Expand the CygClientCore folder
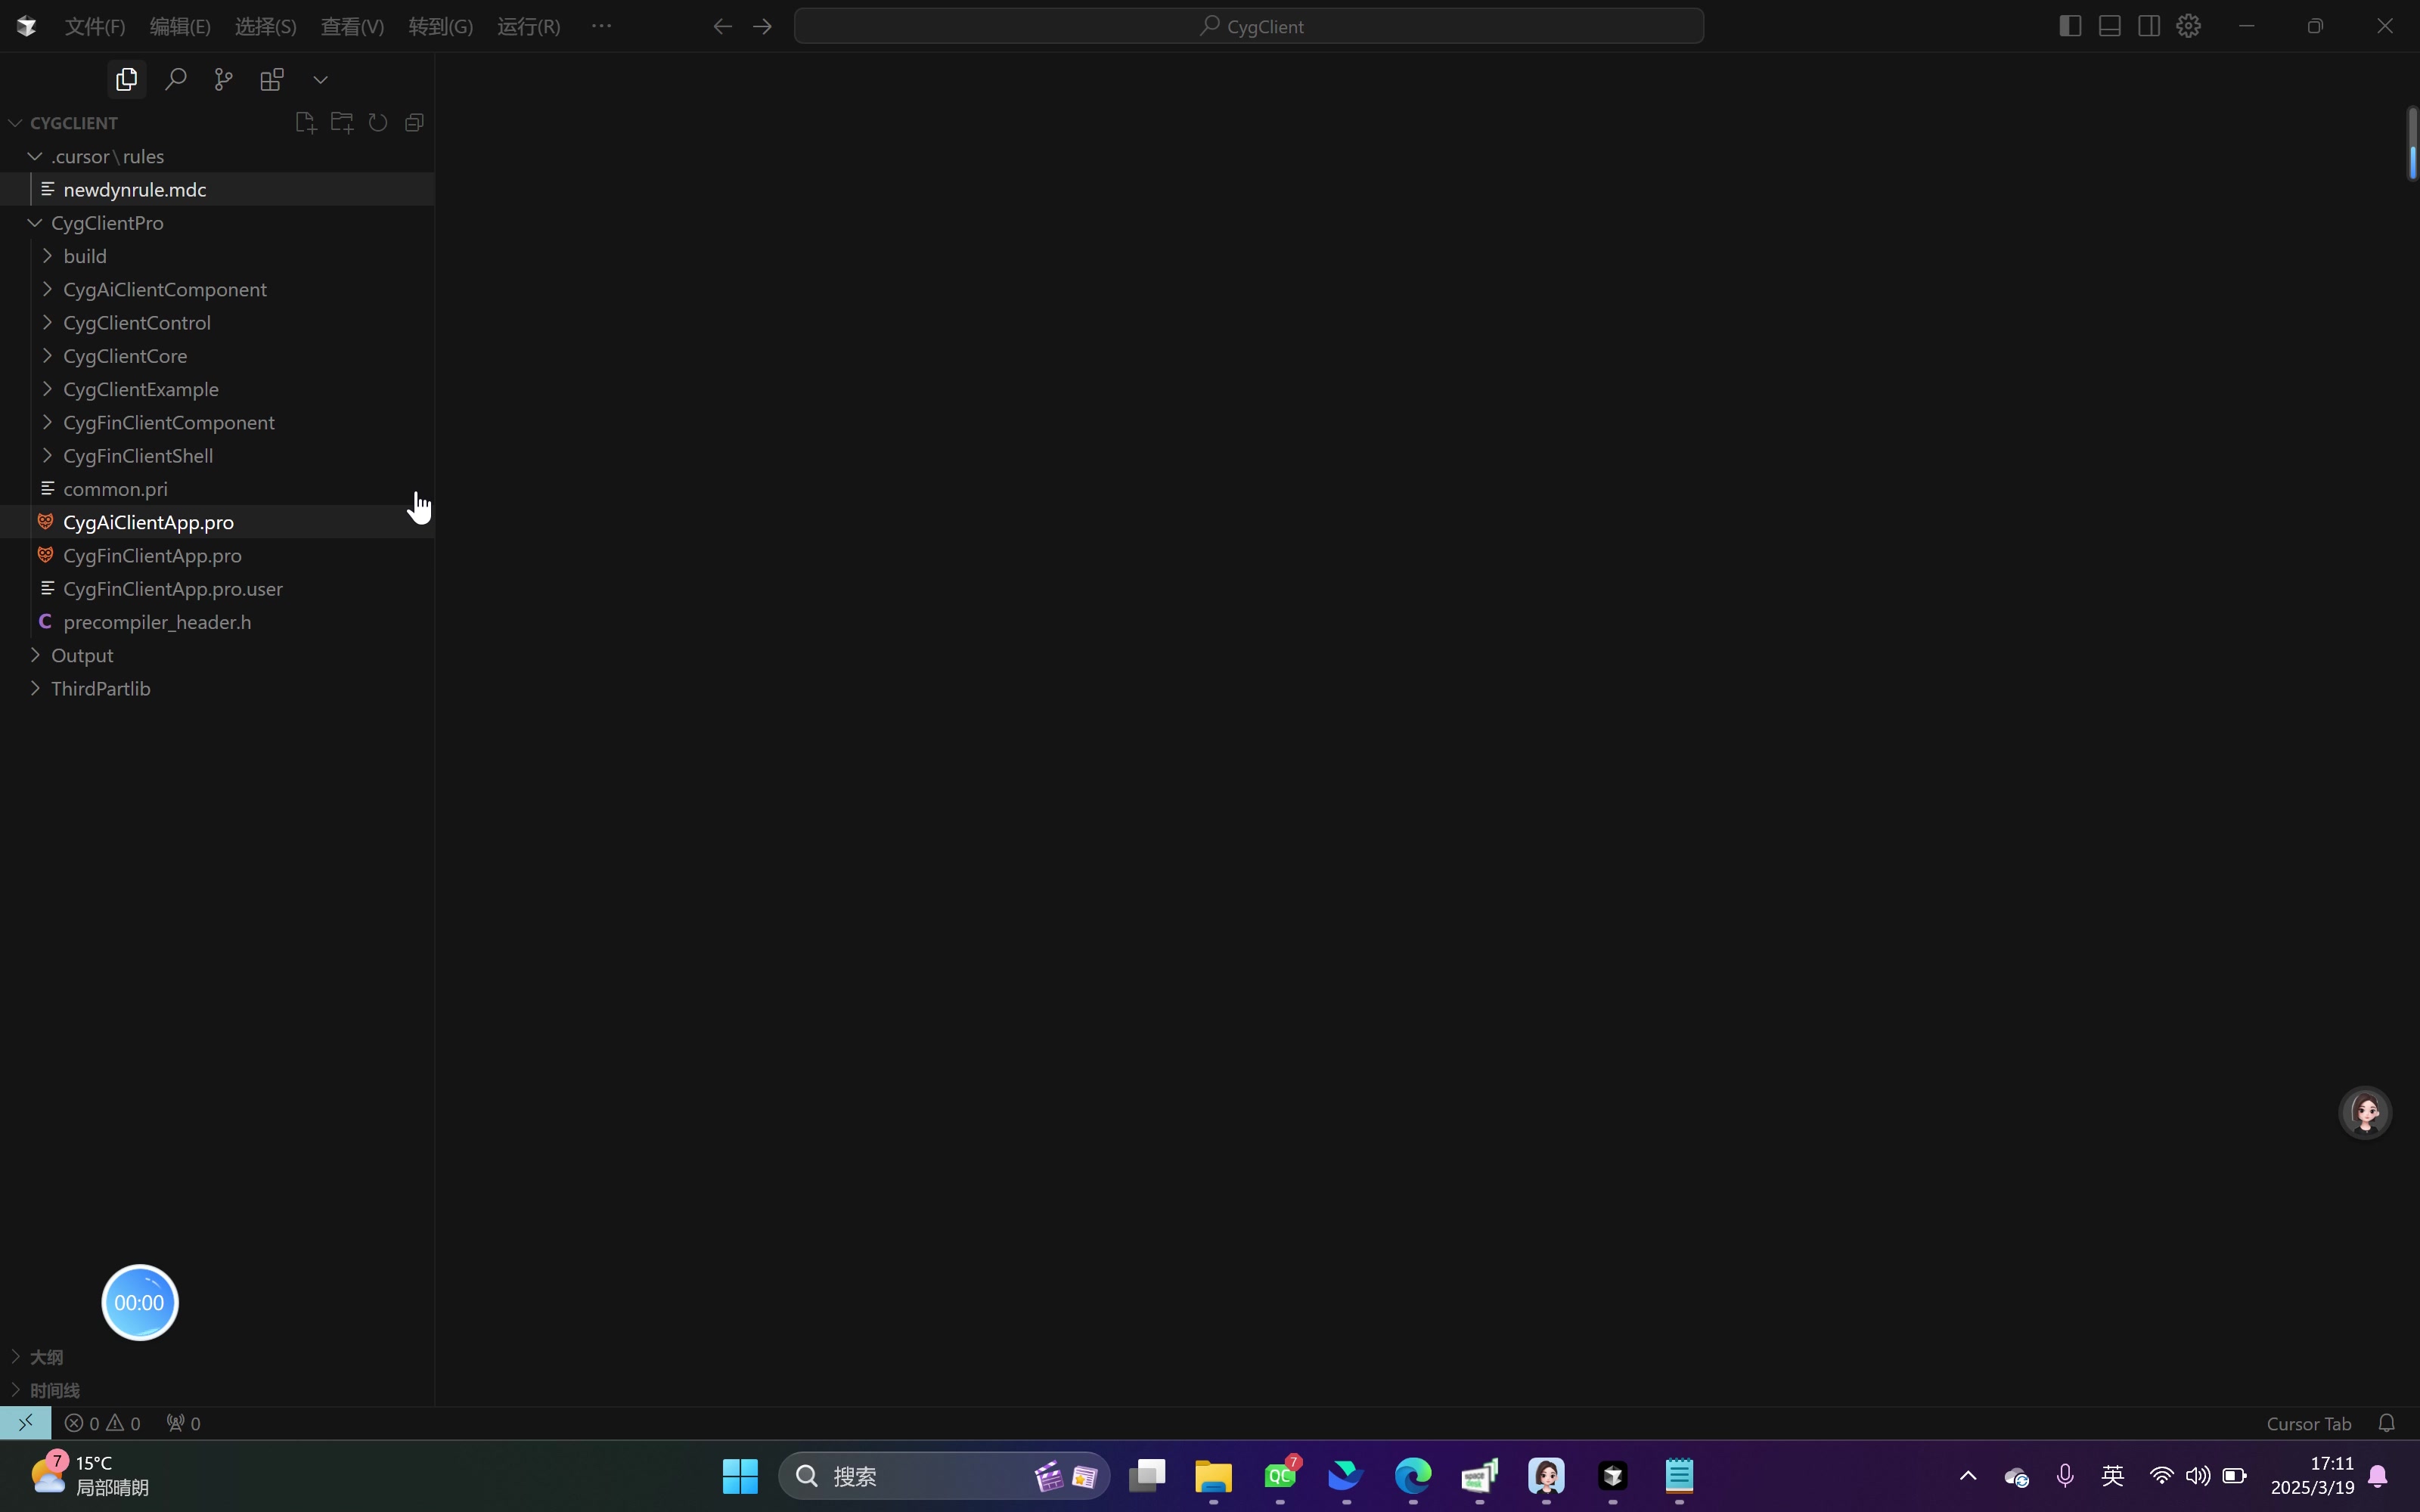The width and height of the screenshot is (2420, 1512). click(x=124, y=356)
